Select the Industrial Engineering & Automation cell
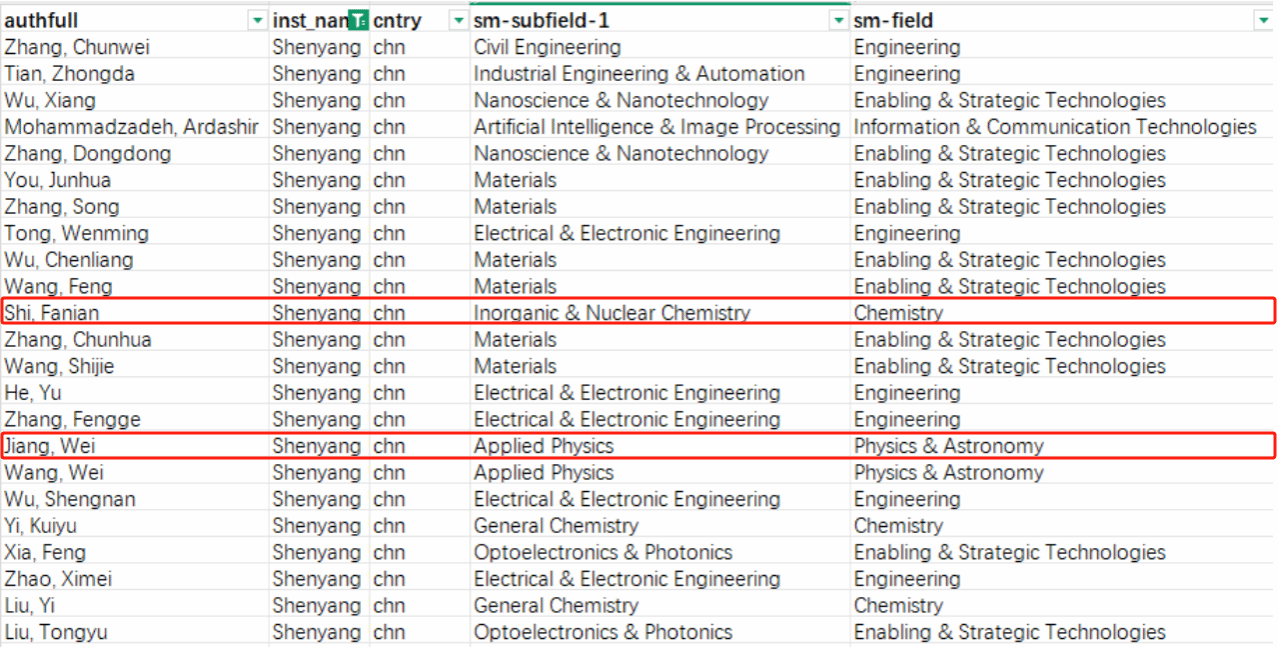This screenshot has width=1278, height=647. tap(639, 74)
